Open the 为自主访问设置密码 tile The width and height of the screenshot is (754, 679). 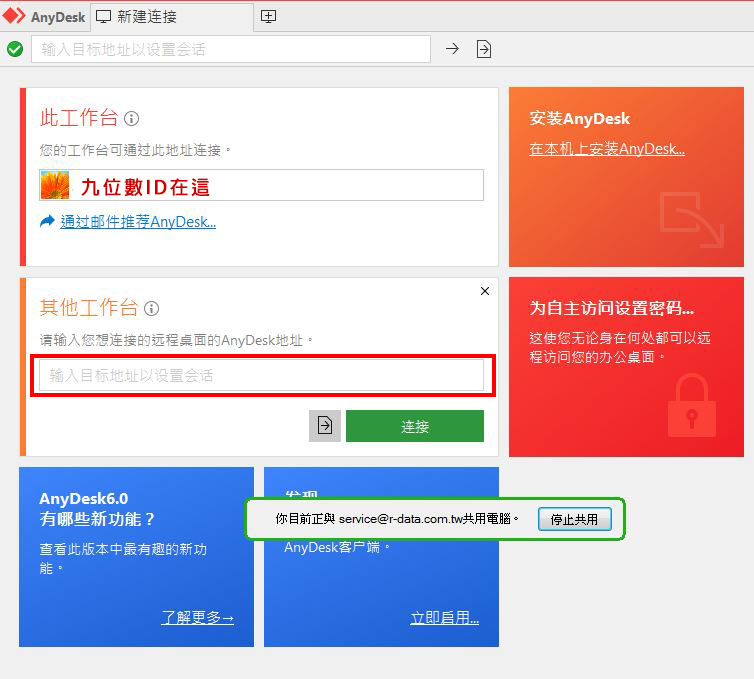(626, 367)
